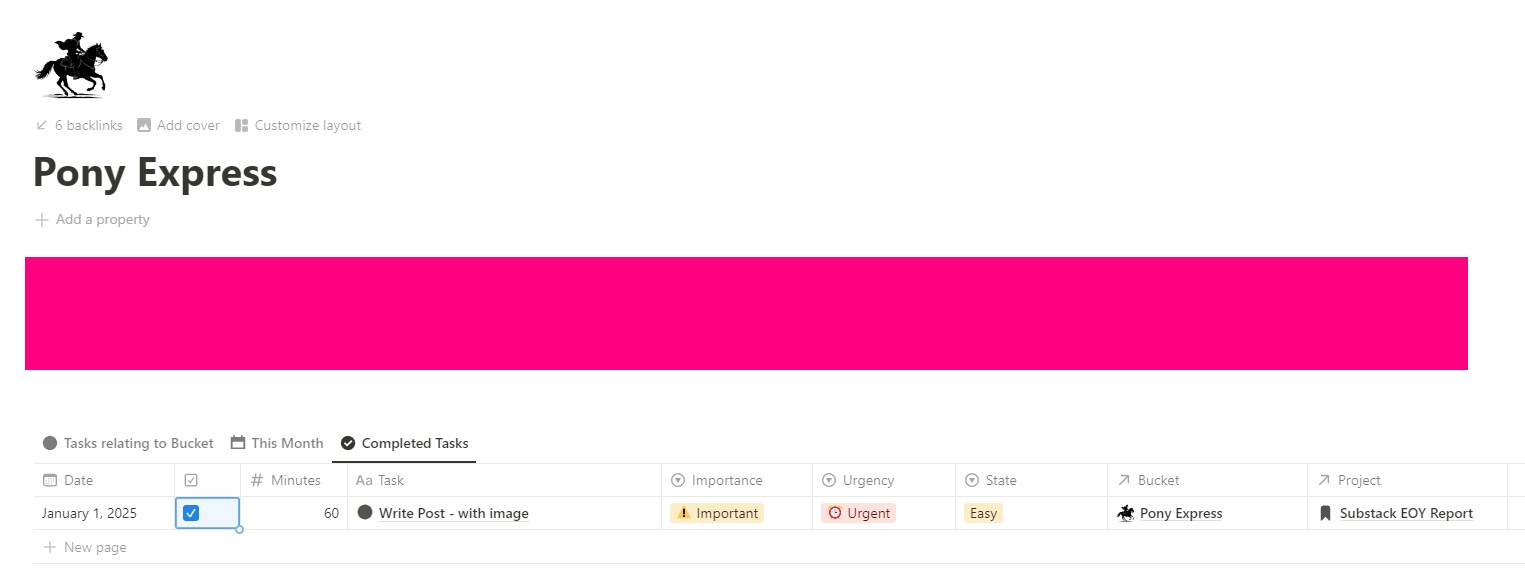Click the pink banner block
This screenshot has width=1525, height=568.
click(x=746, y=313)
